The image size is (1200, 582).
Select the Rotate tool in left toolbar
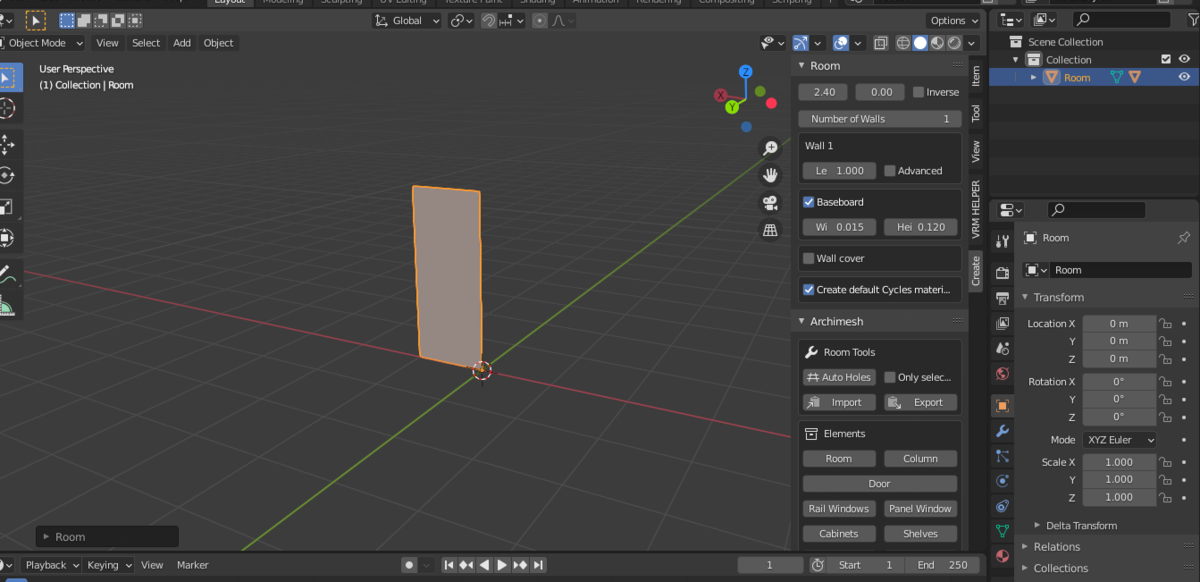[x=7, y=176]
